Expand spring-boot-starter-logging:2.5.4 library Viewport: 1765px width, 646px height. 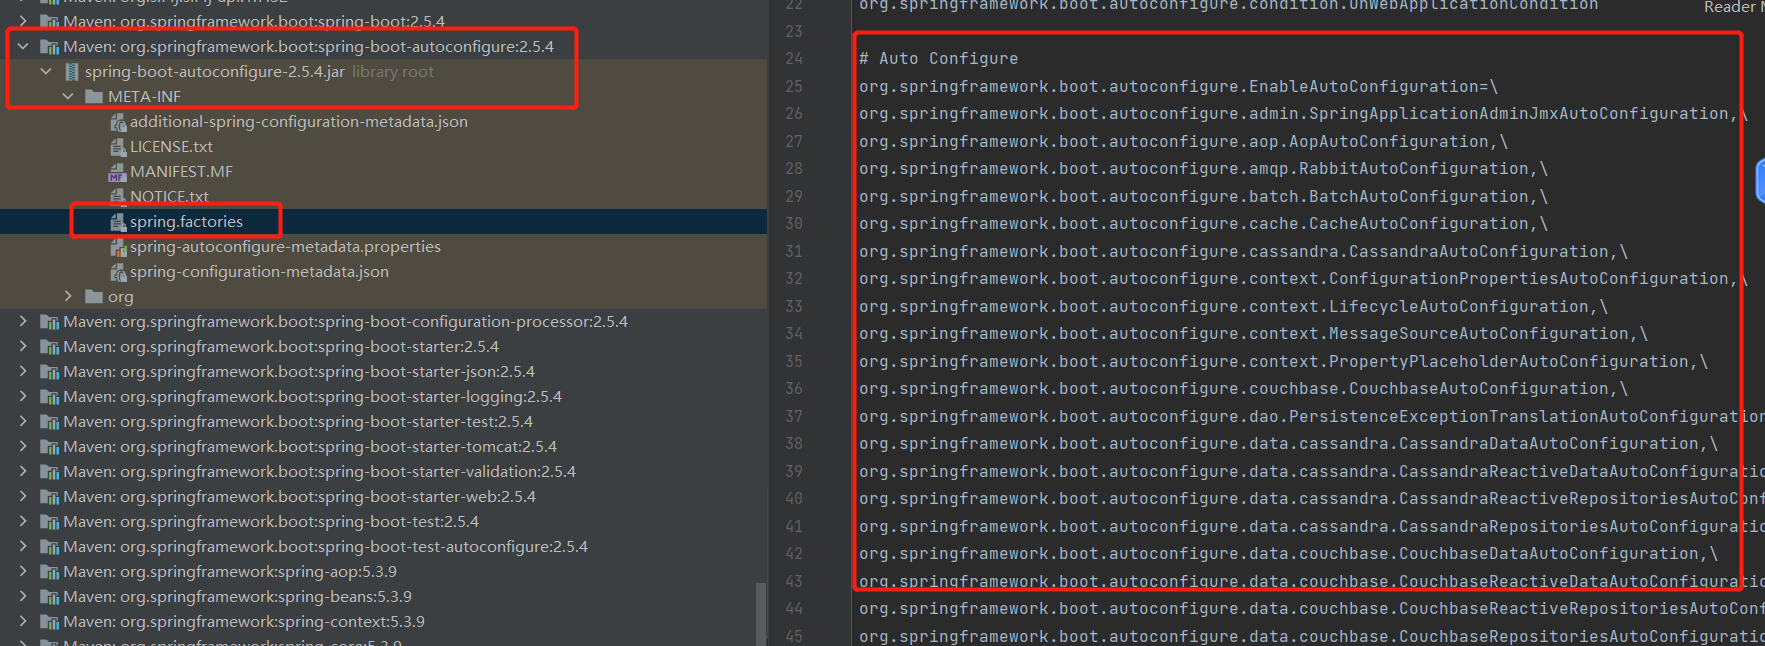coord(23,396)
